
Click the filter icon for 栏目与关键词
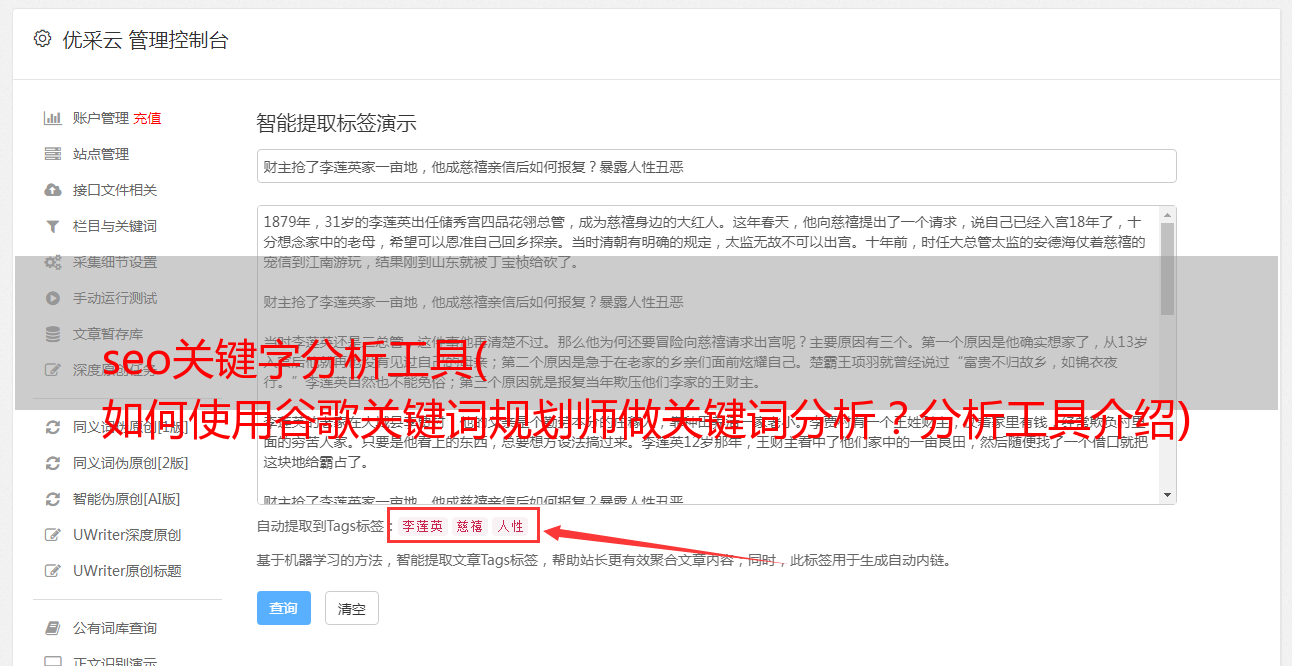(53, 226)
